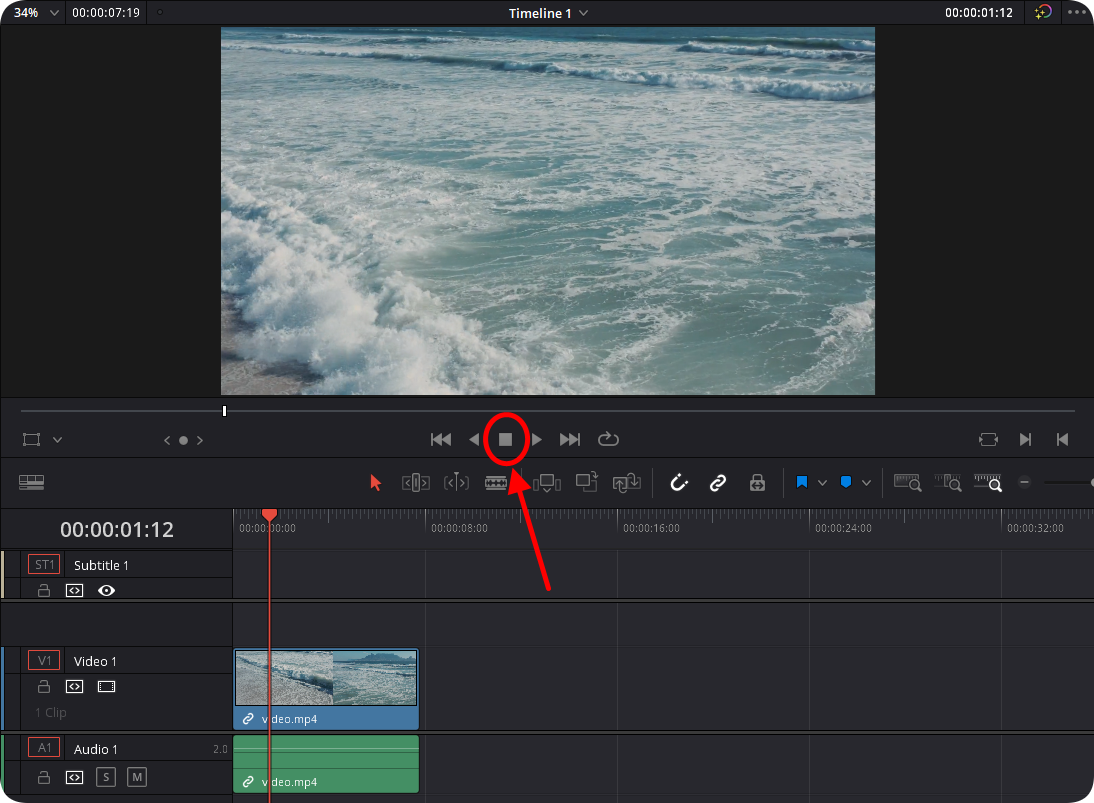Play the timeline in reverse
This screenshot has width=1094, height=803.
pyautogui.click(x=474, y=440)
